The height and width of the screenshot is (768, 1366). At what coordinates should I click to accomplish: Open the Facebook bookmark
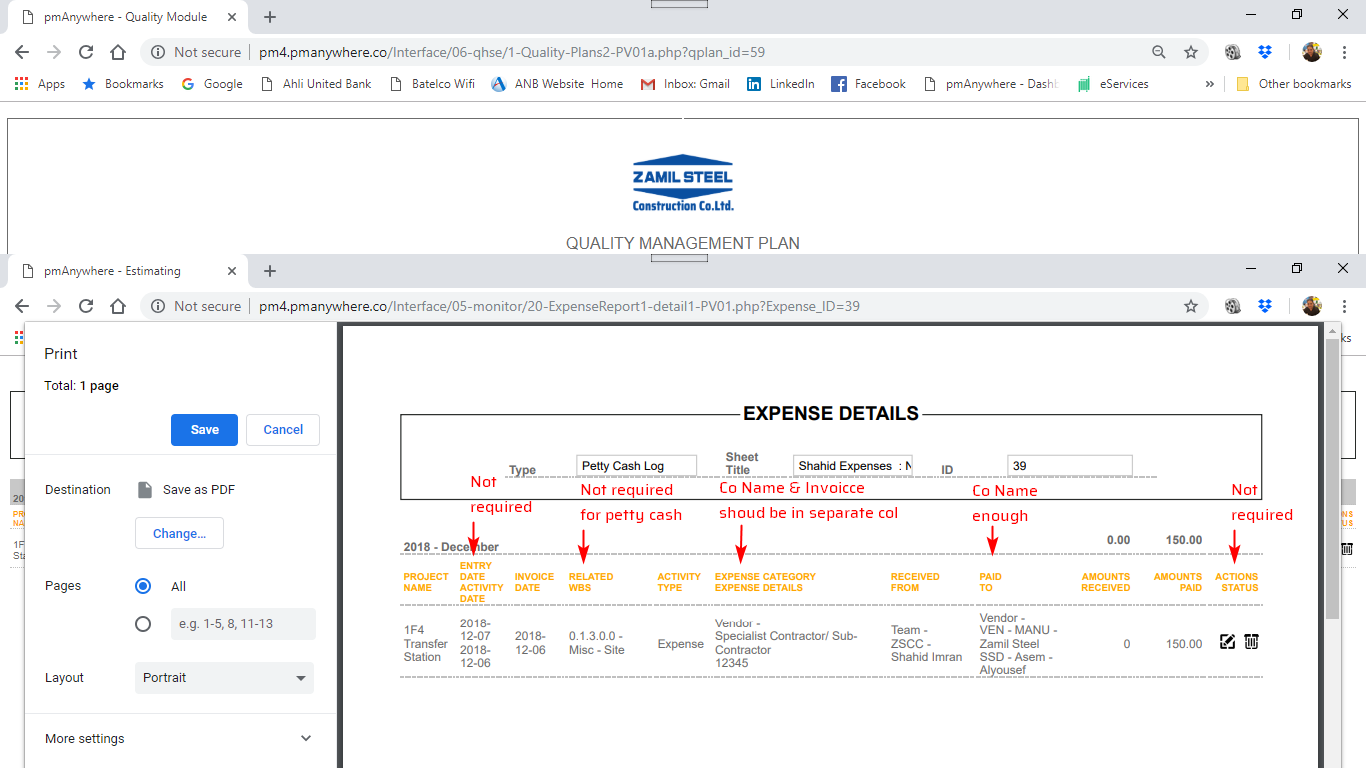[x=868, y=84]
